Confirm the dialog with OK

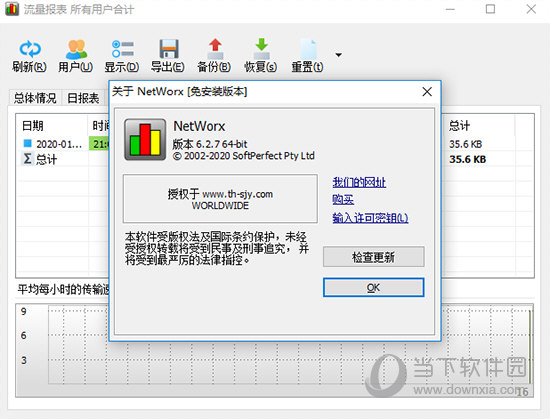374,288
